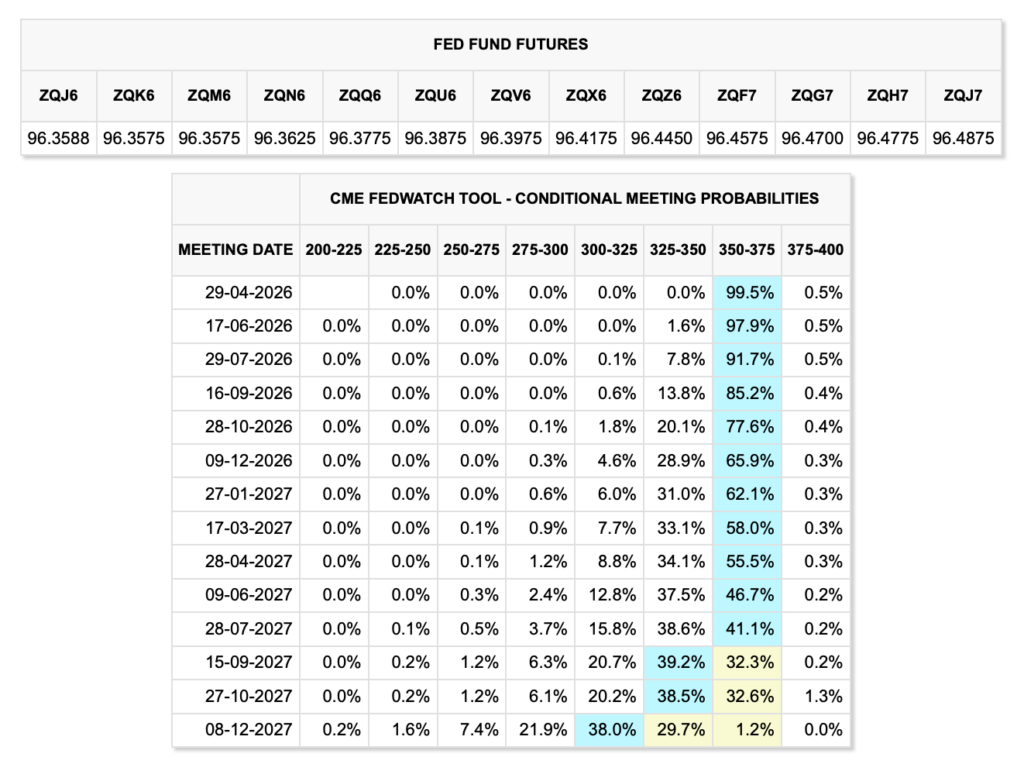Click CME FedWatch Tool table title
This screenshot has height=764, width=1024.
pos(574,198)
